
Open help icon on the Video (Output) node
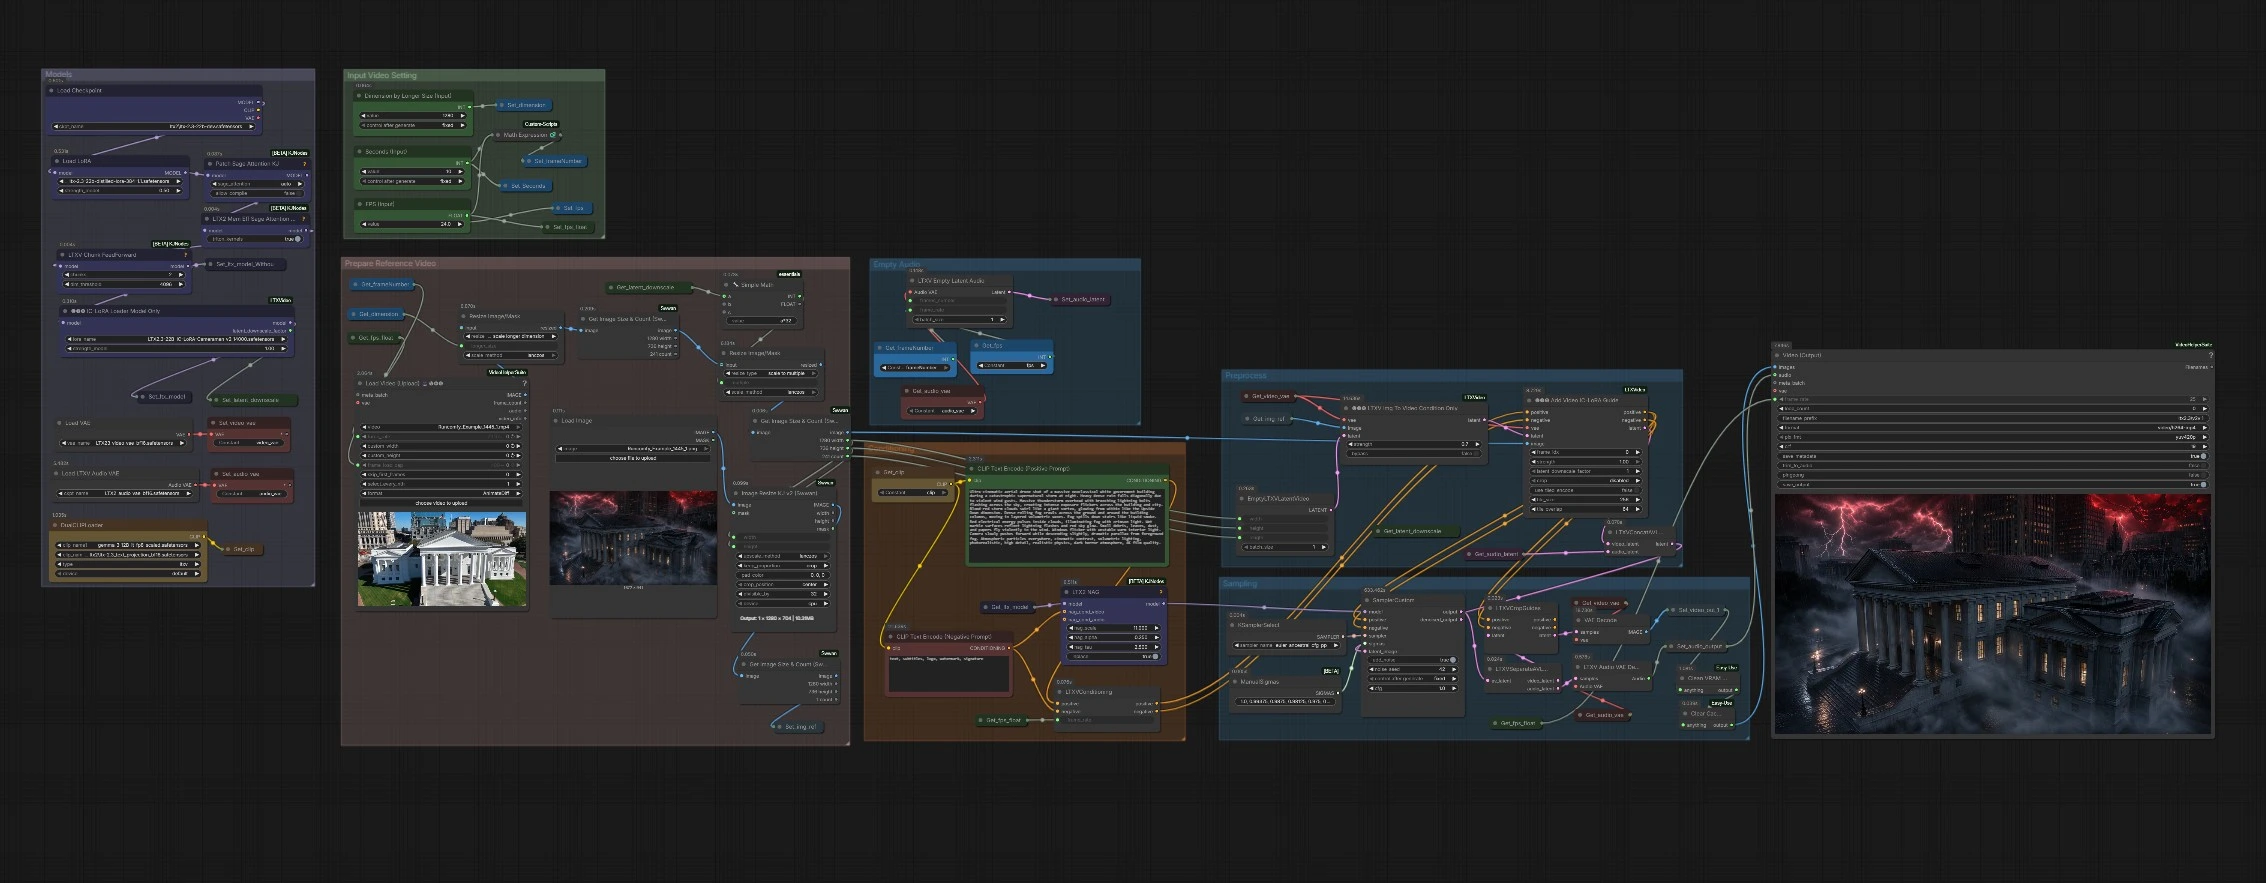[x=2210, y=355]
